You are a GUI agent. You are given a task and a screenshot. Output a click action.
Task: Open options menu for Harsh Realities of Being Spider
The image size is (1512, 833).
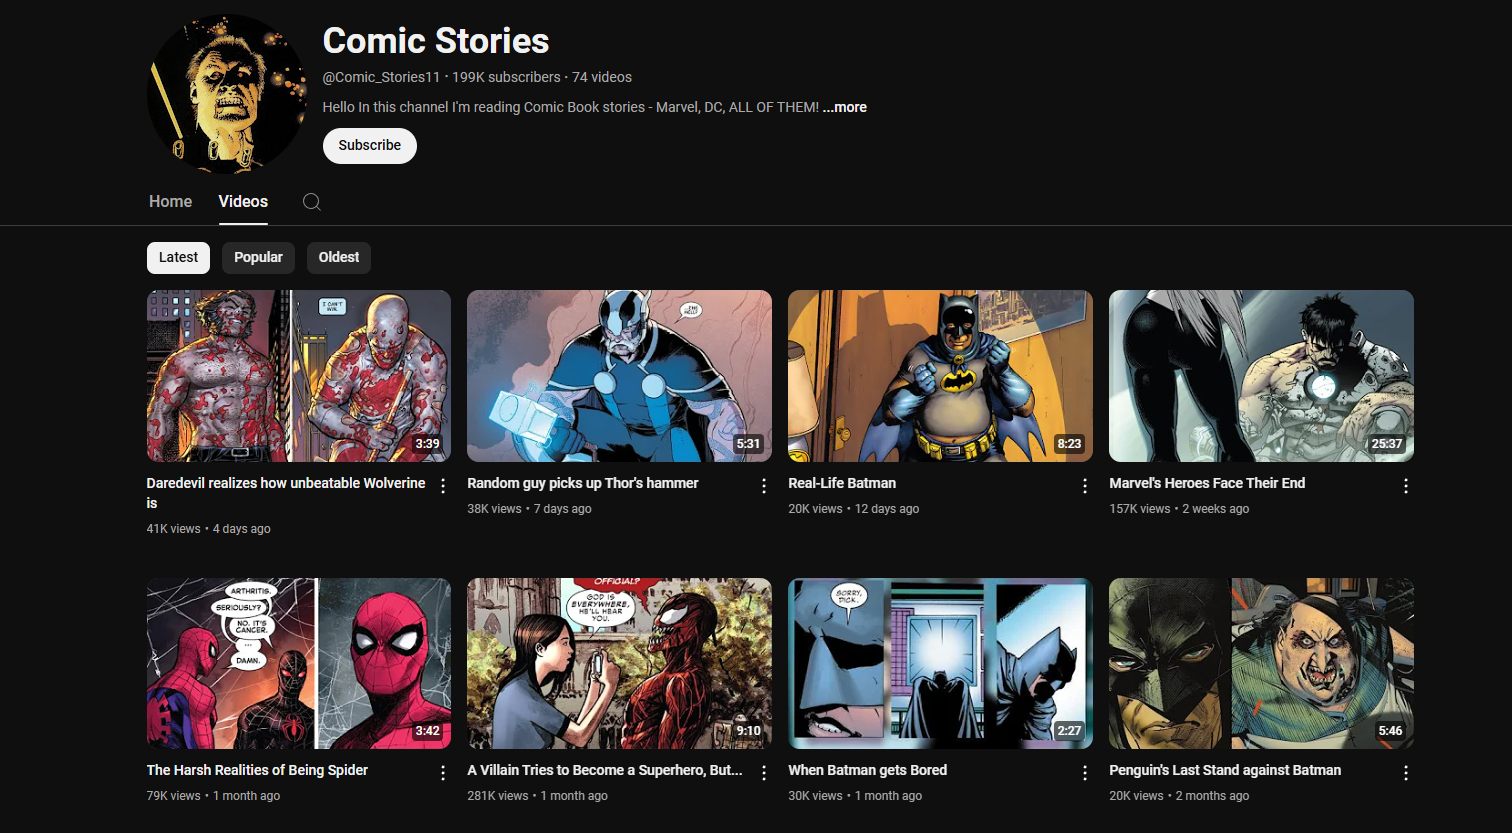tap(443, 773)
